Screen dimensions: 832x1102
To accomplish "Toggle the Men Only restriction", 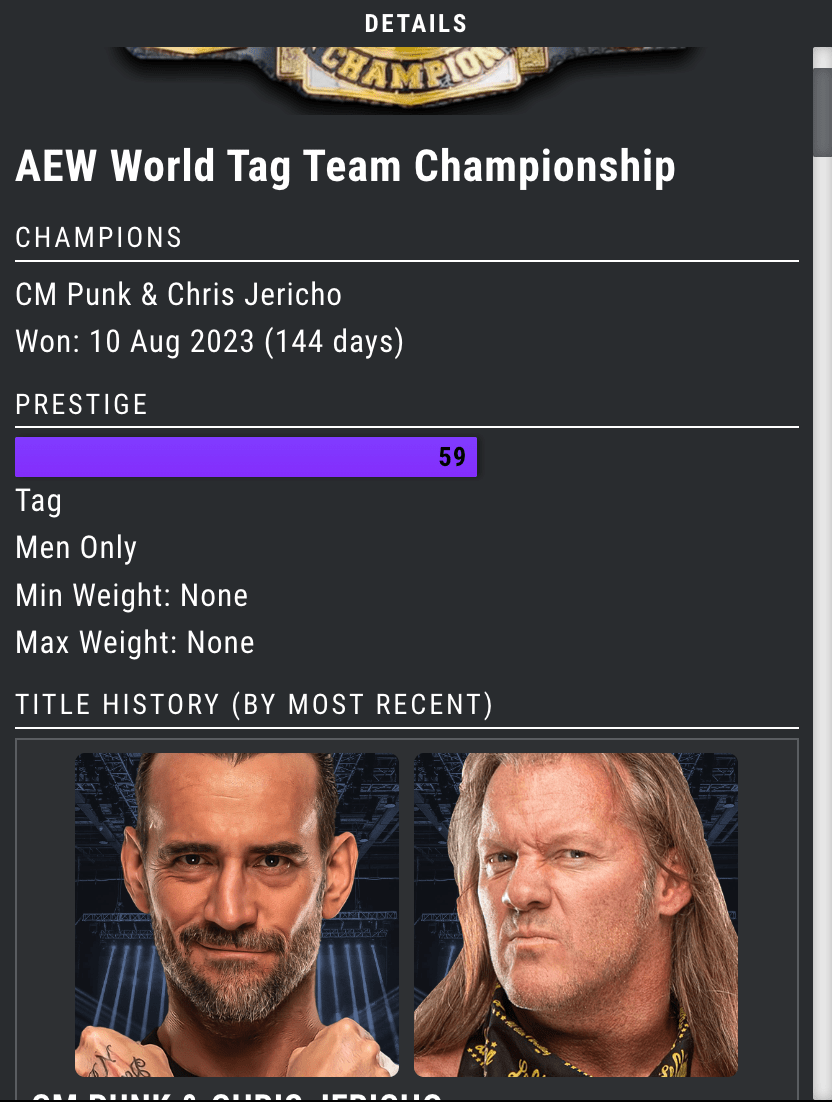I will (75, 547).
